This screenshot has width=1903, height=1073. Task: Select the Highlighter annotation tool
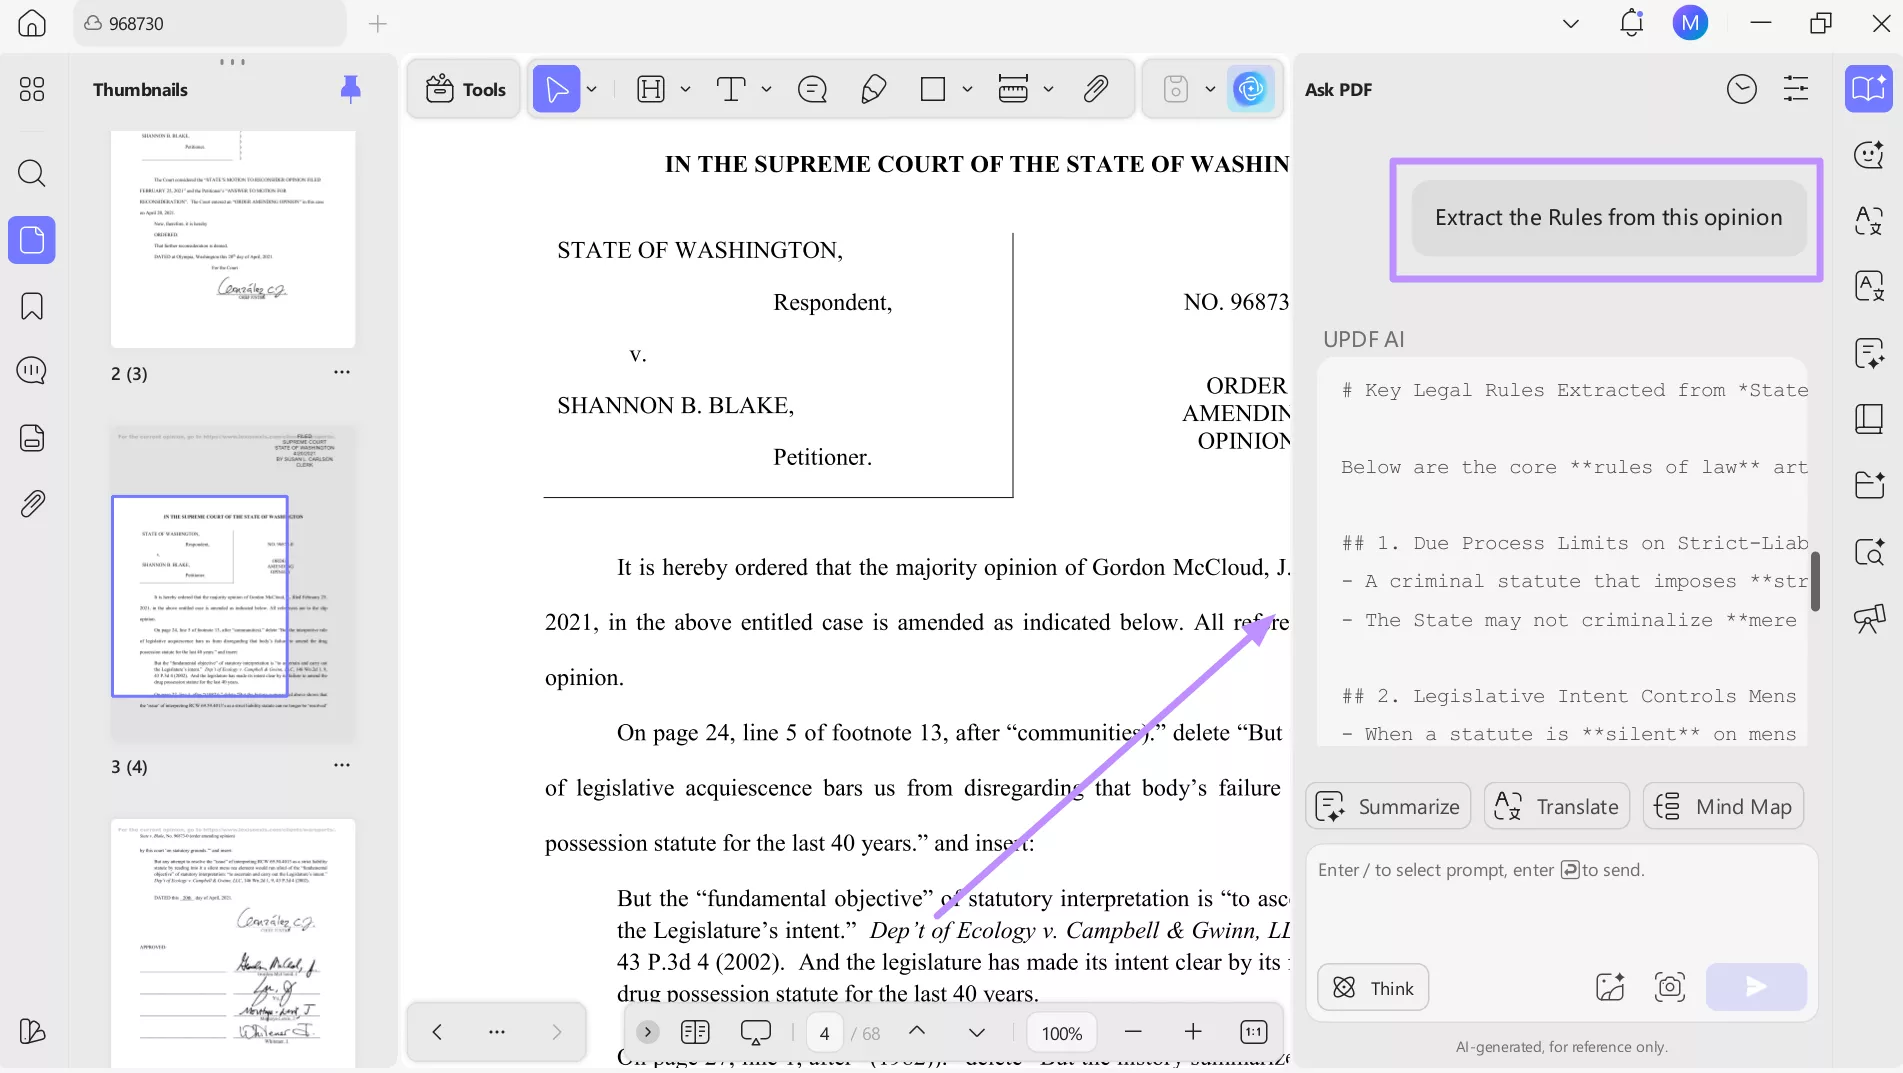872,89
